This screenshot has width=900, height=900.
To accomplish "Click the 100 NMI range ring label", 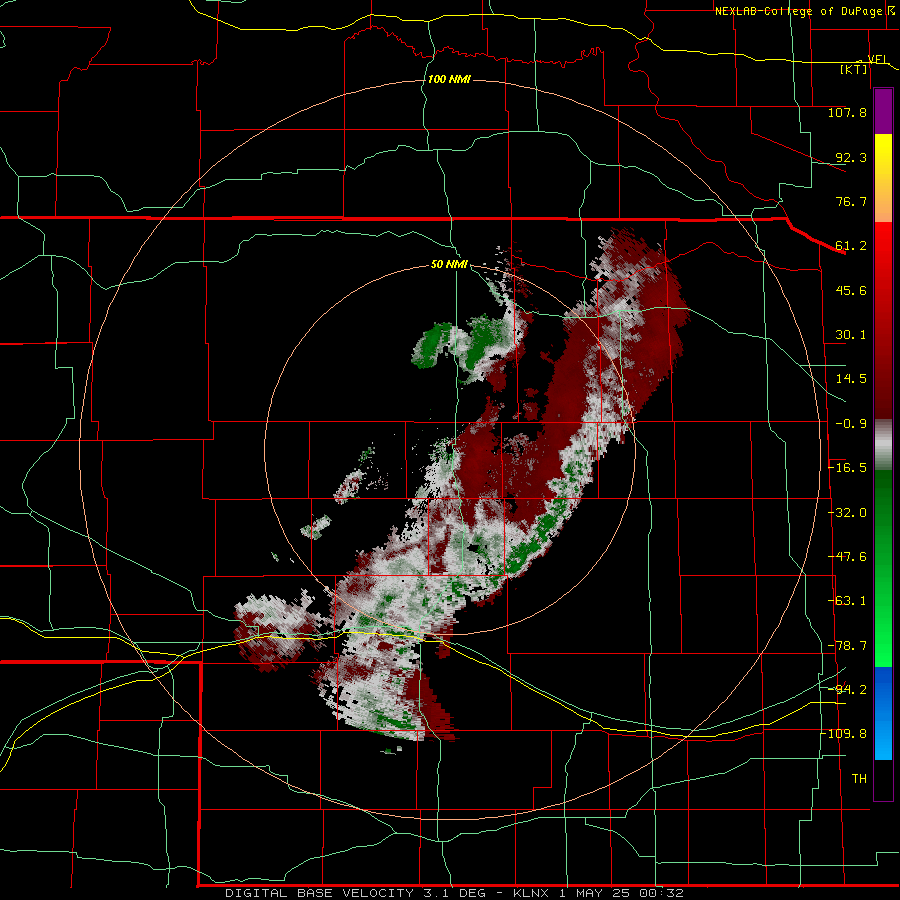I will point(449,79).
